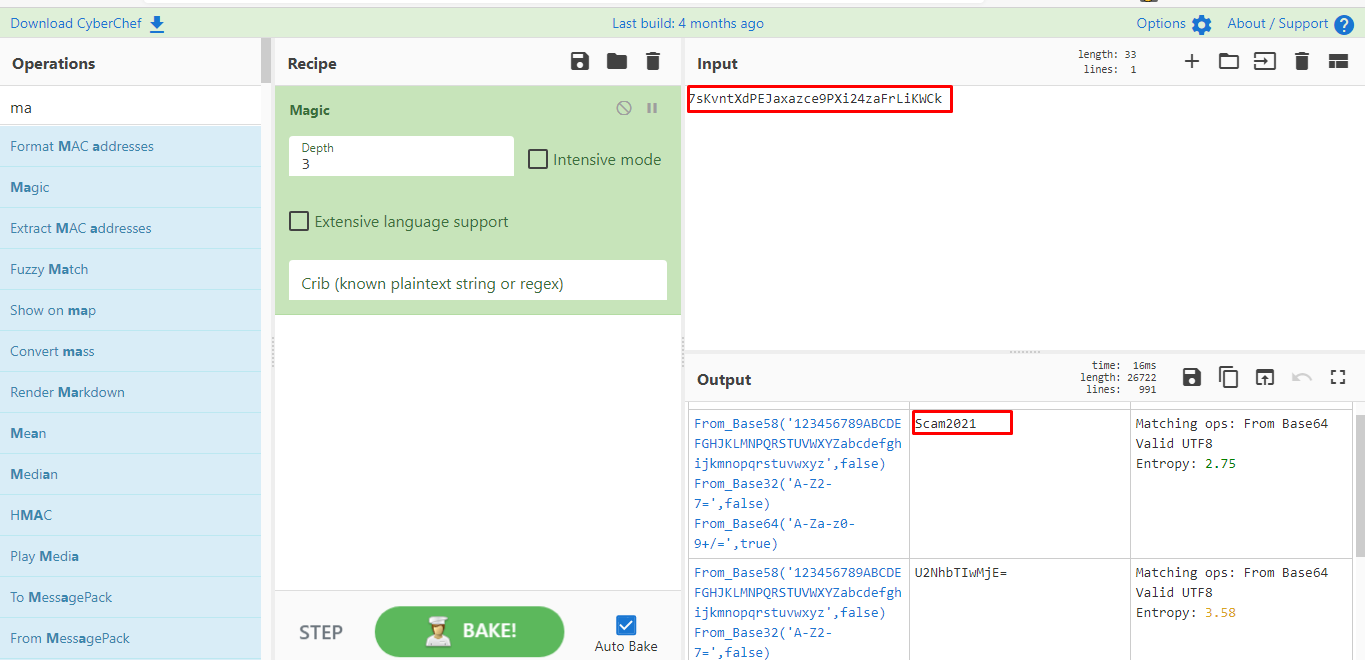Disable the Magic operation with the no-entry icon
The image size is (1365, 660).
click(x=623, y=107)
